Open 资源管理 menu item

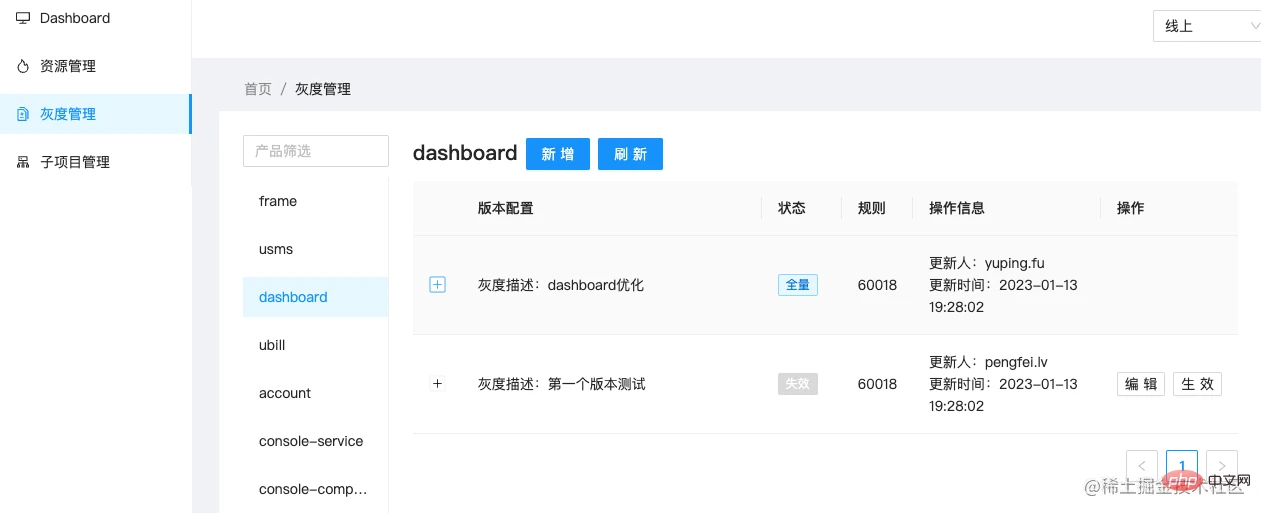pyautogui.click(x=68, y=66)
